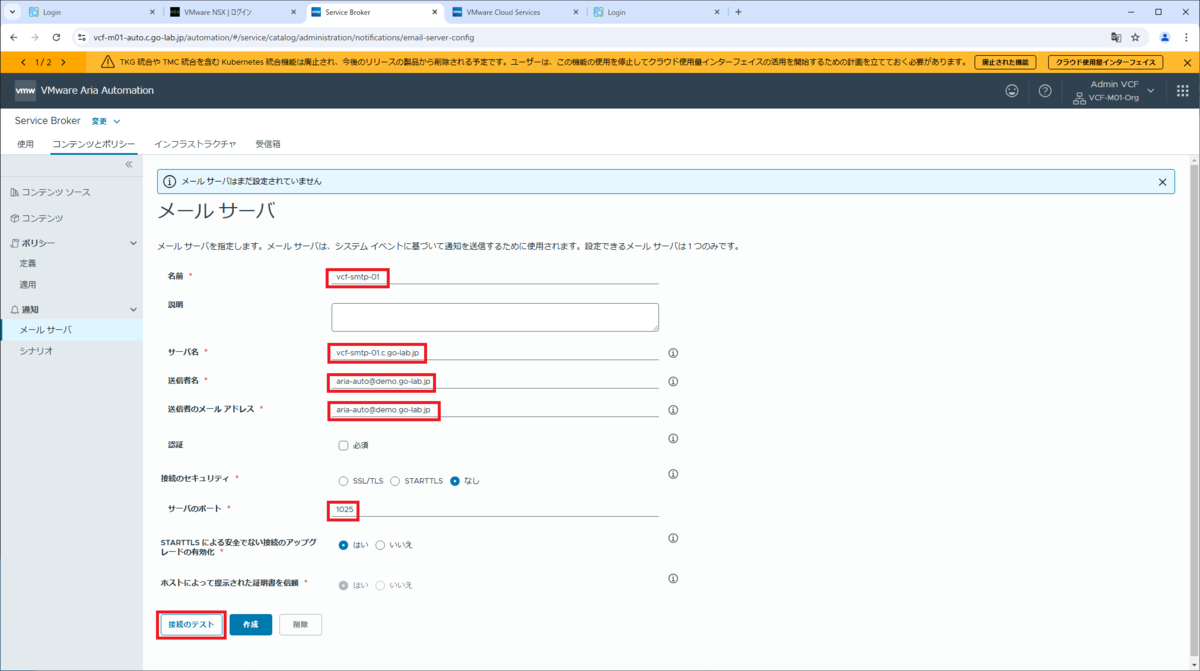The height and width of the screenshot is (671, 1200).
Task: Click the 接続のテスト button
Action: [x=191, y=624]
